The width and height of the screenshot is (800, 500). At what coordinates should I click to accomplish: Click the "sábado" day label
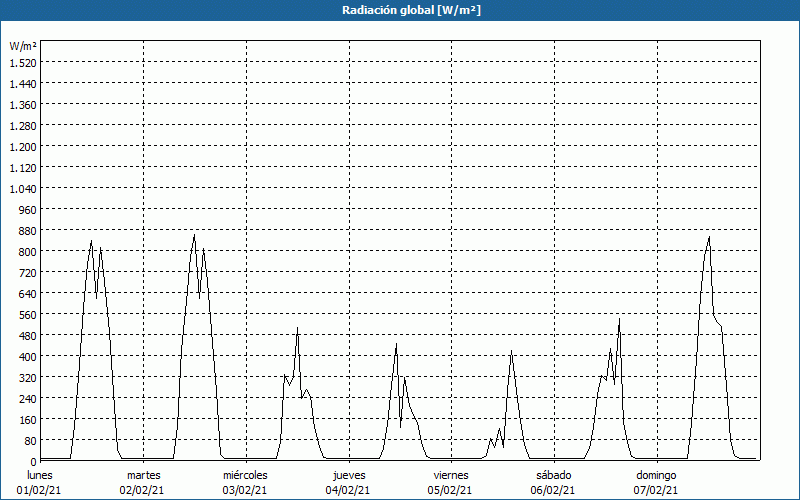tap(554, 475)
